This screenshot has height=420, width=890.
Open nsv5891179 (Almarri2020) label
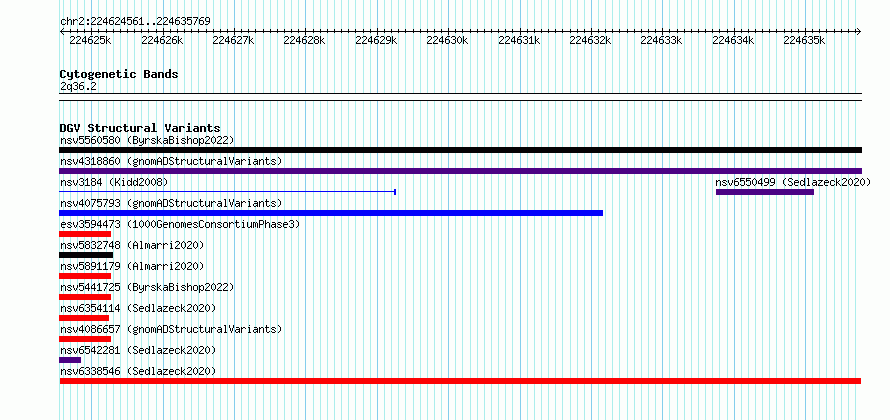(132, 266)
